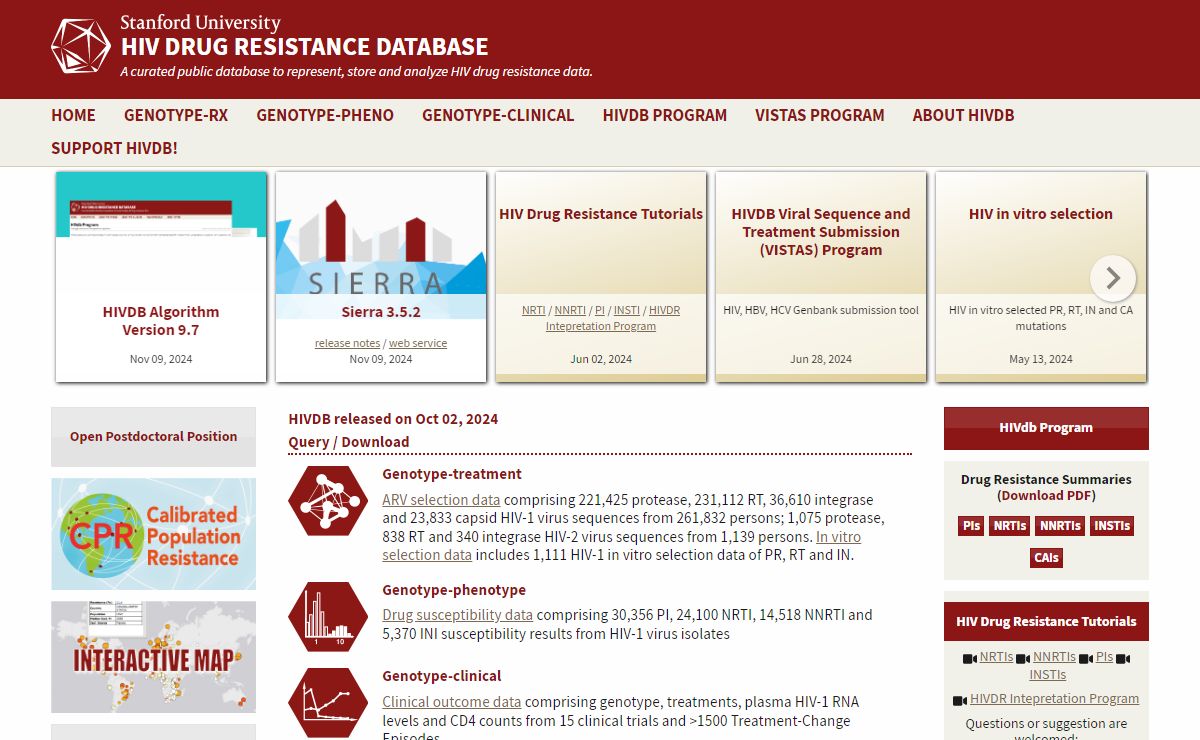Image resolution: width=1200 pixels, height=740 pixels.
Task: Open HIV in vitro selection card title
Action: click(1041, 214)
